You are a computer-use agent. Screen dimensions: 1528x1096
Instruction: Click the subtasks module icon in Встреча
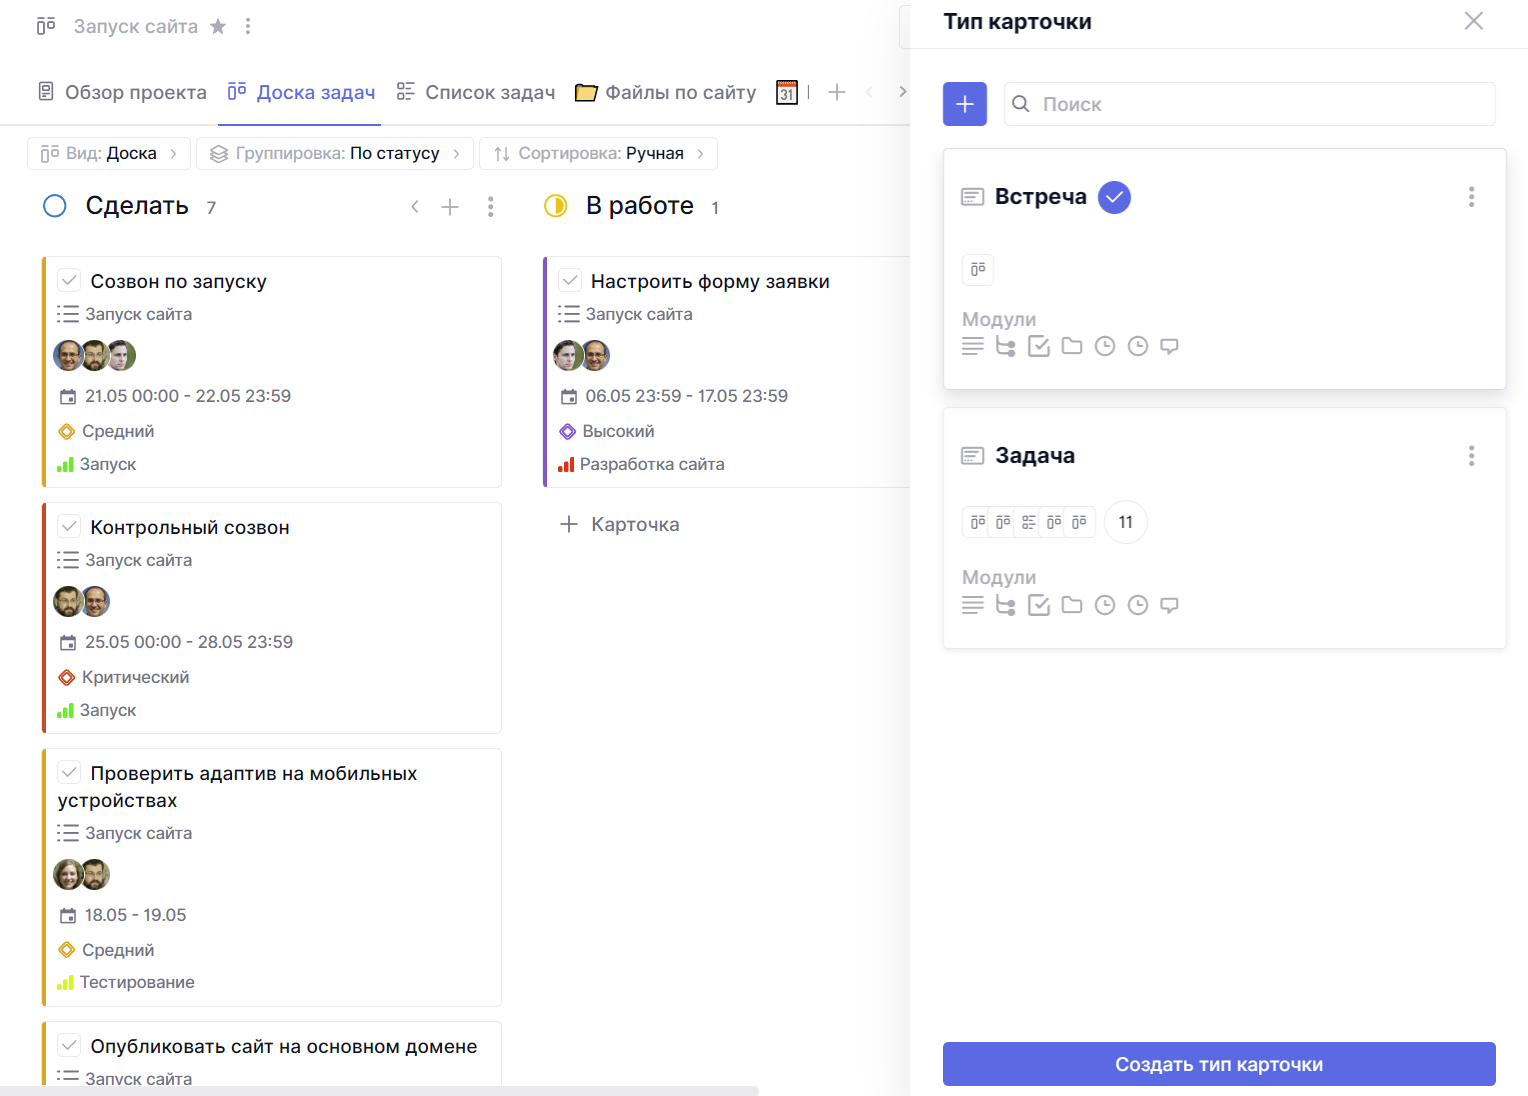(x=1006, y=346)
